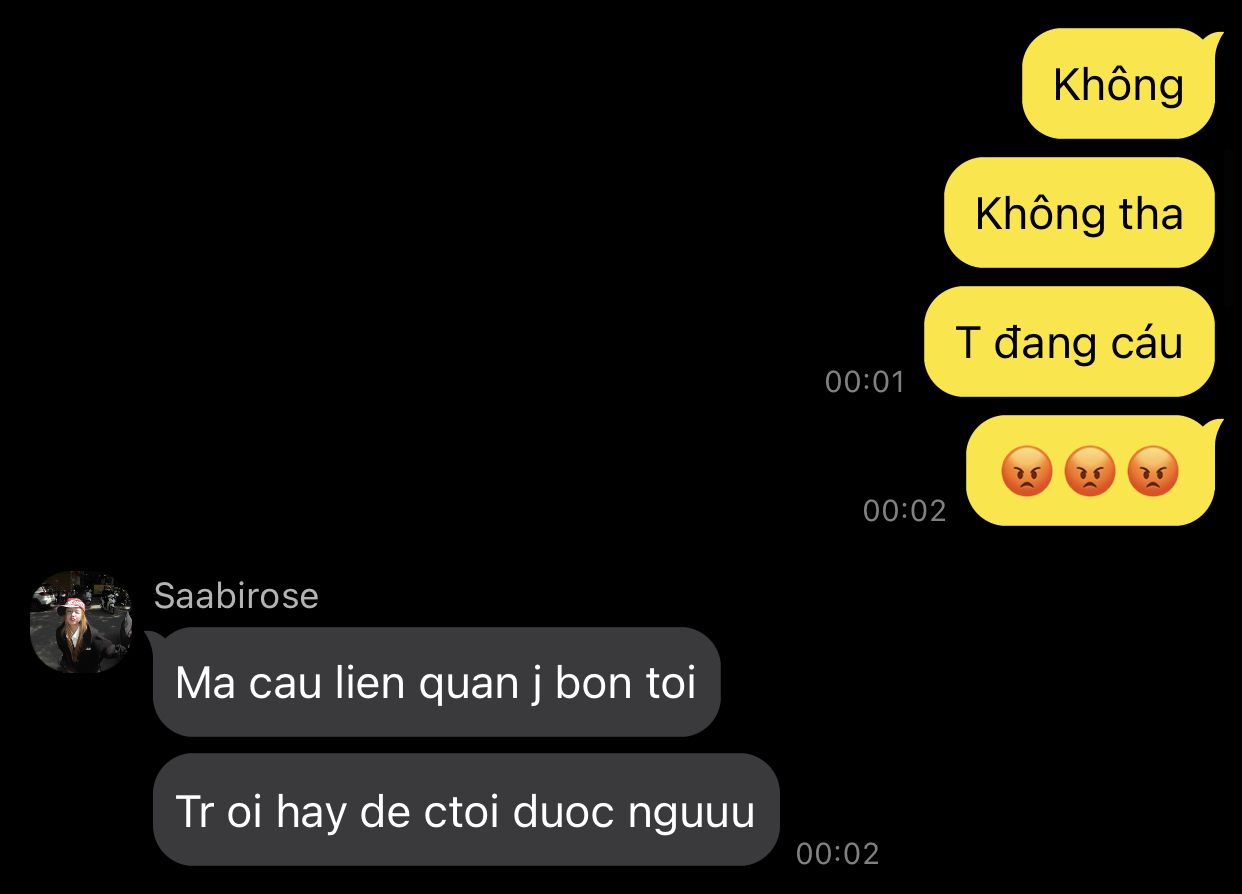Select the 'T đang cáu' message bubble

1069,342
